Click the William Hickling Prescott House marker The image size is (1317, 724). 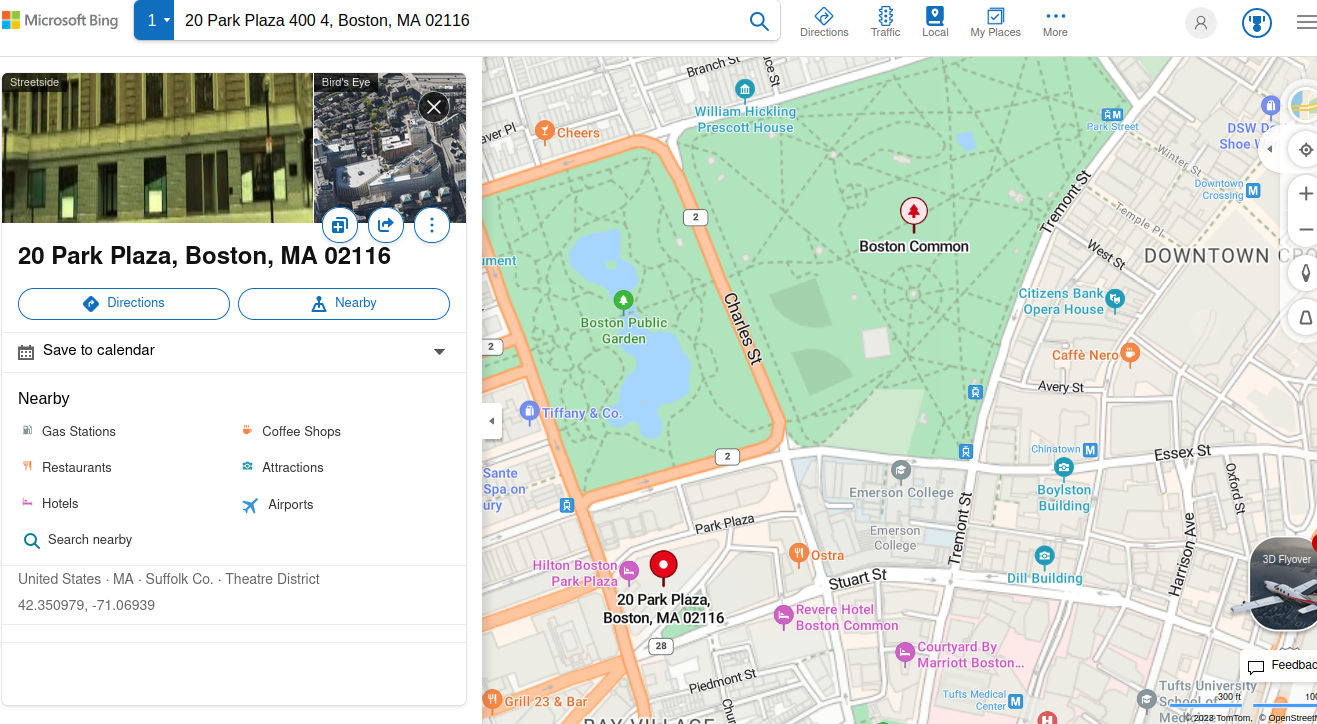point(745,90)
